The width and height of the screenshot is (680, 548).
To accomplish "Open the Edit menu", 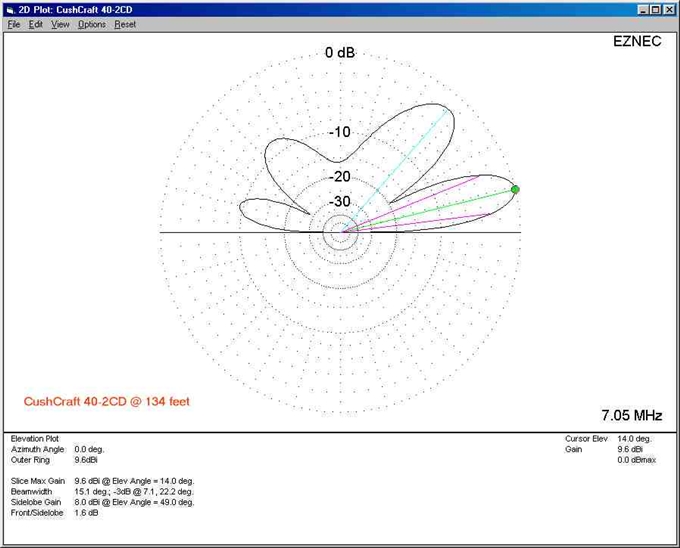I will point(36,25).
